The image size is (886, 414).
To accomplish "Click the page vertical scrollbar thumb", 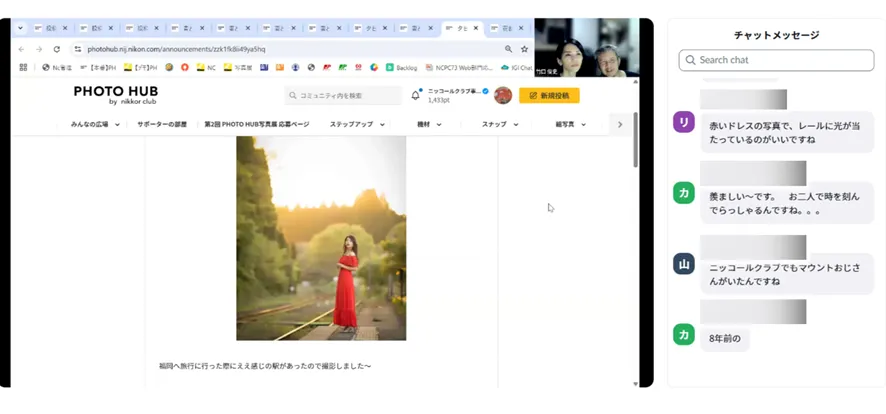I will [635, 140].
